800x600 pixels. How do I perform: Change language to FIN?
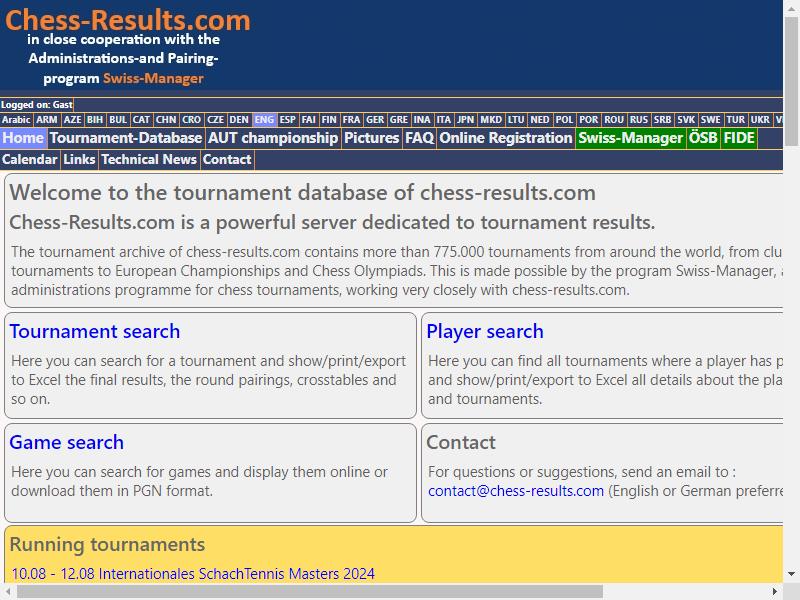(329, 119)
